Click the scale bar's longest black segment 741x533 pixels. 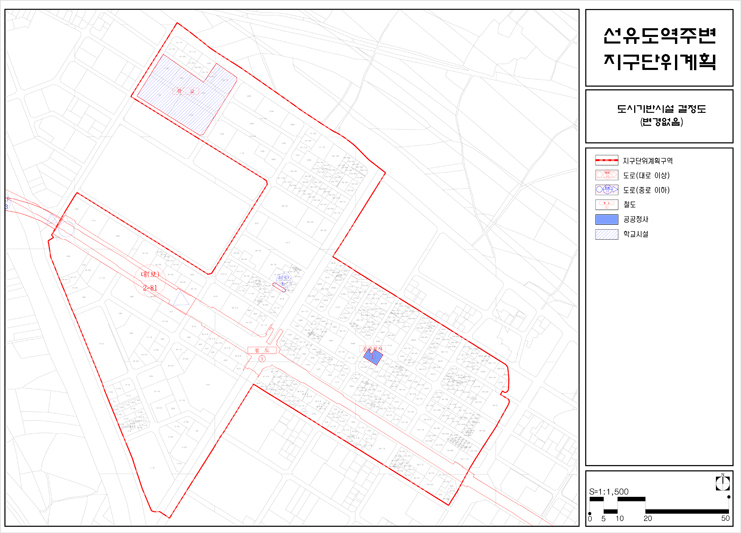coord(687,511)
